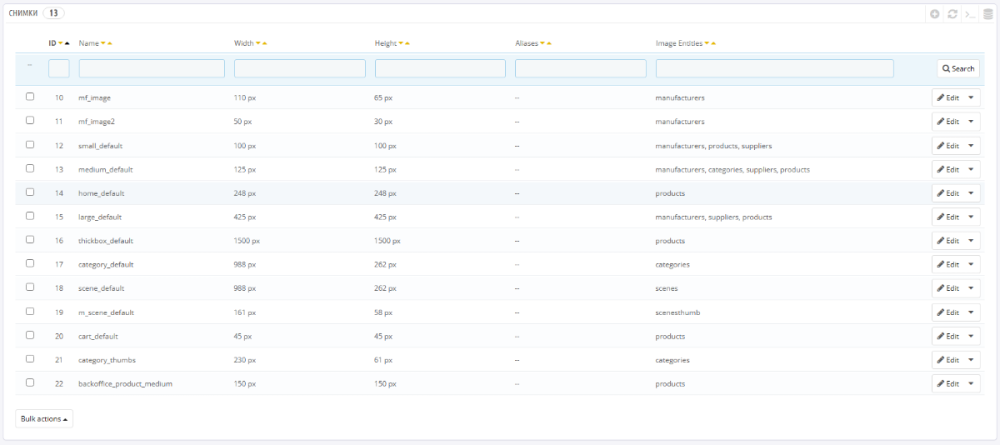This screenshot has width=1000, height=445.
Task: Show the SQL query terminal icon
Action: (x=970, y=14)
